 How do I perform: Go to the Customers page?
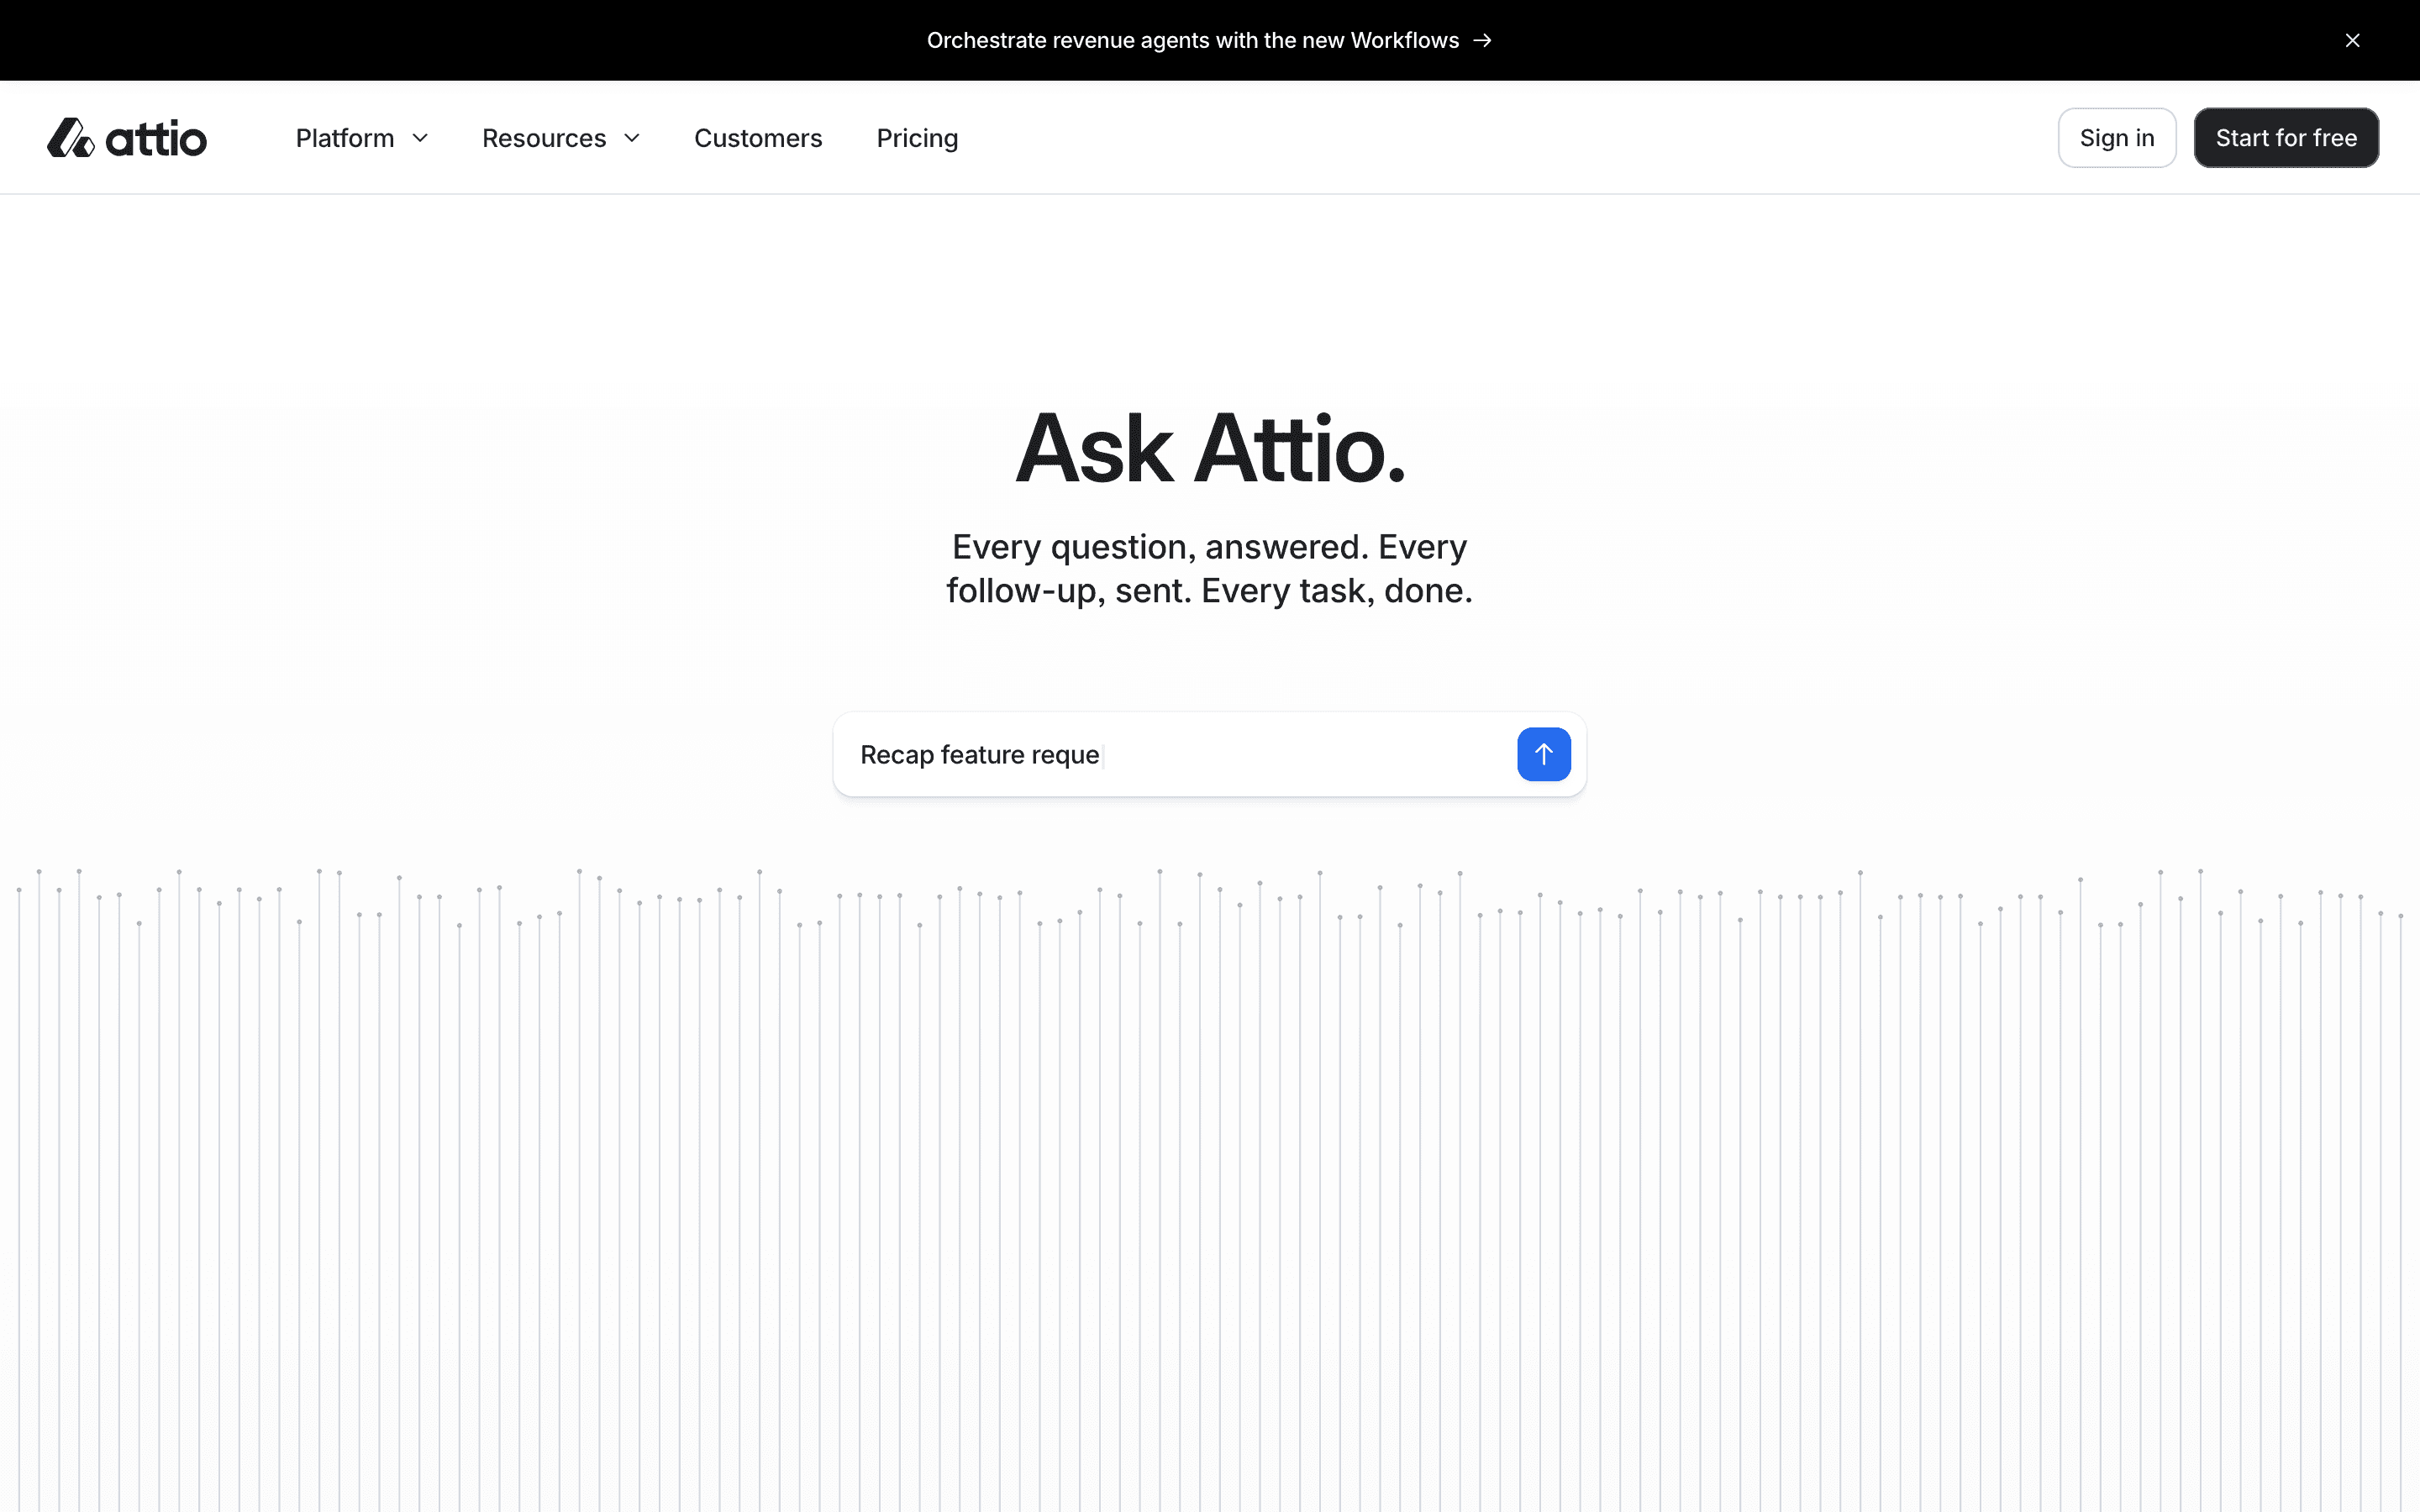click(758, 138)
